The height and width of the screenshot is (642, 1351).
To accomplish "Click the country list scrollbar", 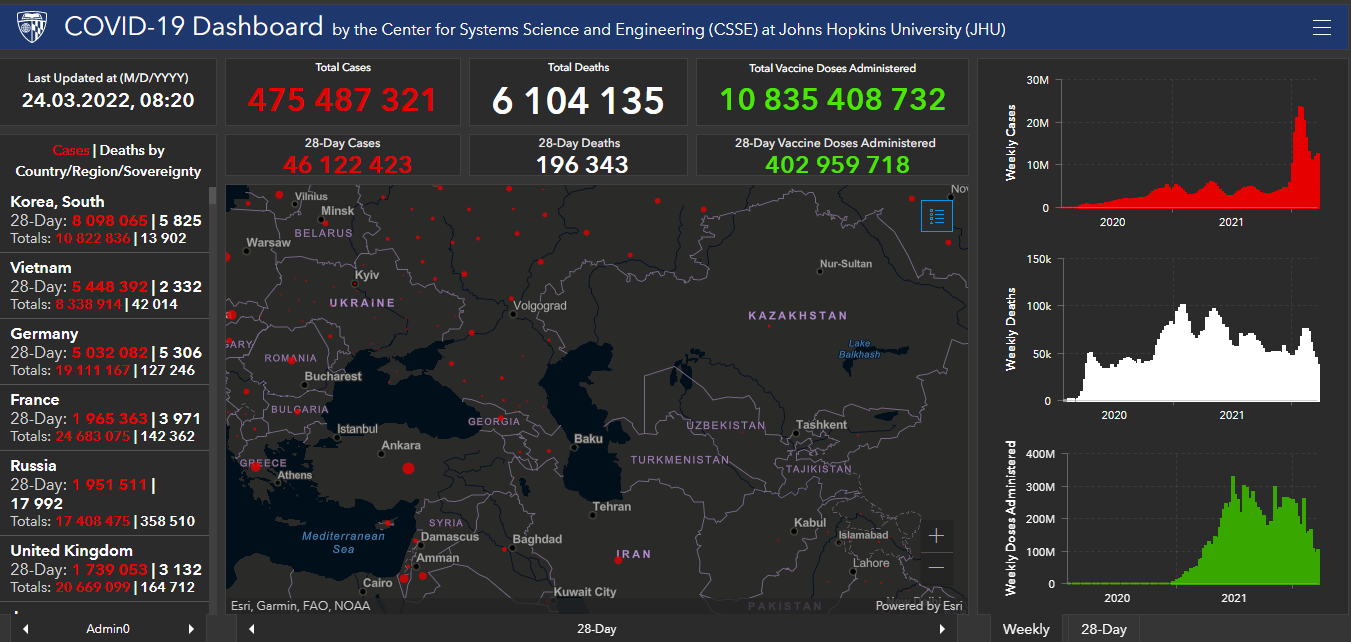I will click(x=212, y=300).
